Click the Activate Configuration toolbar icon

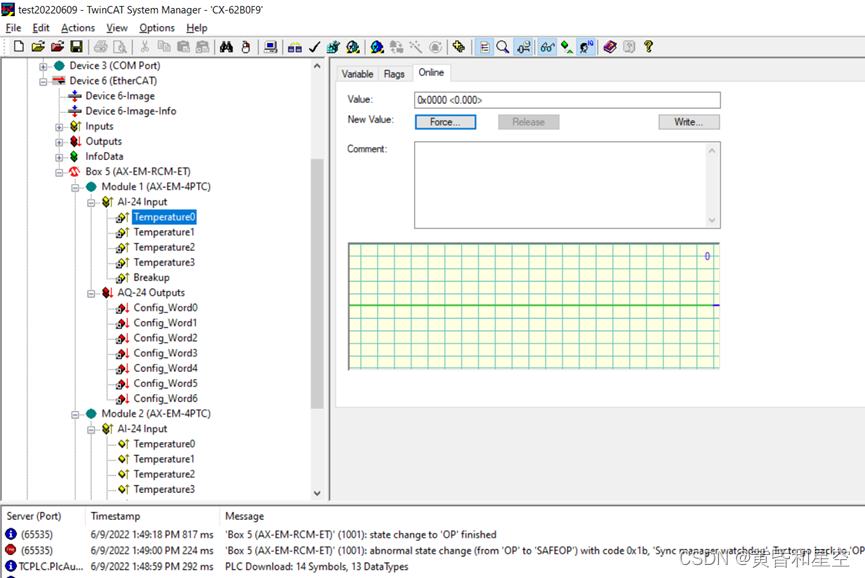click(333, 47)
